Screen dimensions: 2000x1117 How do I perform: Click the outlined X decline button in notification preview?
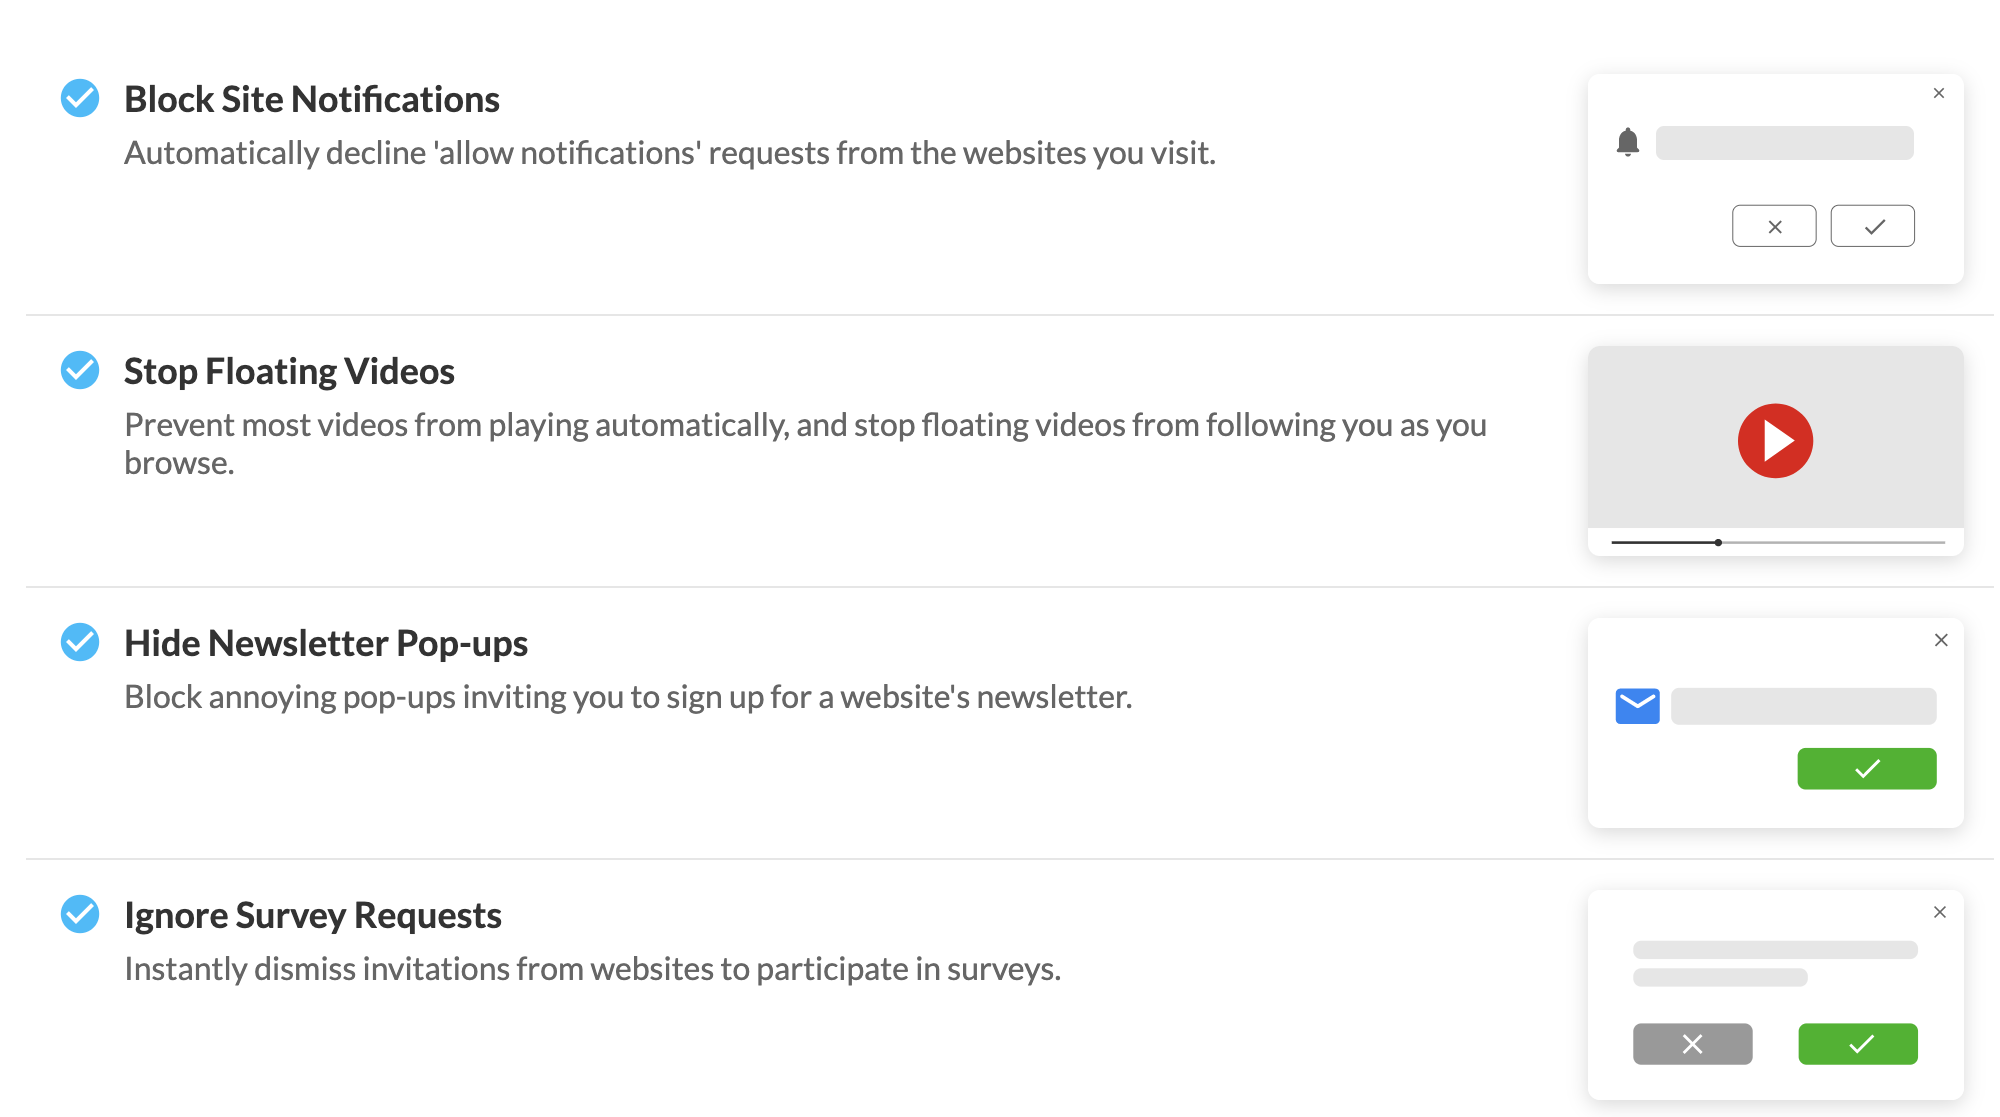click(x=1774, y=226)
